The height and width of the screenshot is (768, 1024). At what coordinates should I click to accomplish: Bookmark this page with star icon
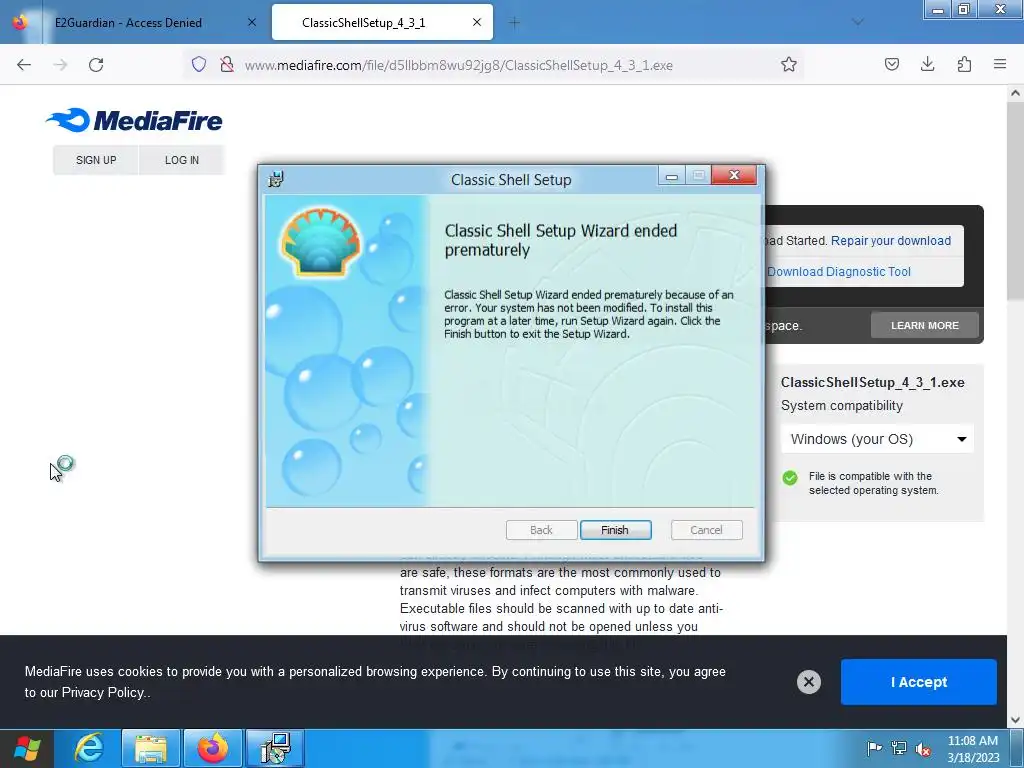(x=789, y=65)
